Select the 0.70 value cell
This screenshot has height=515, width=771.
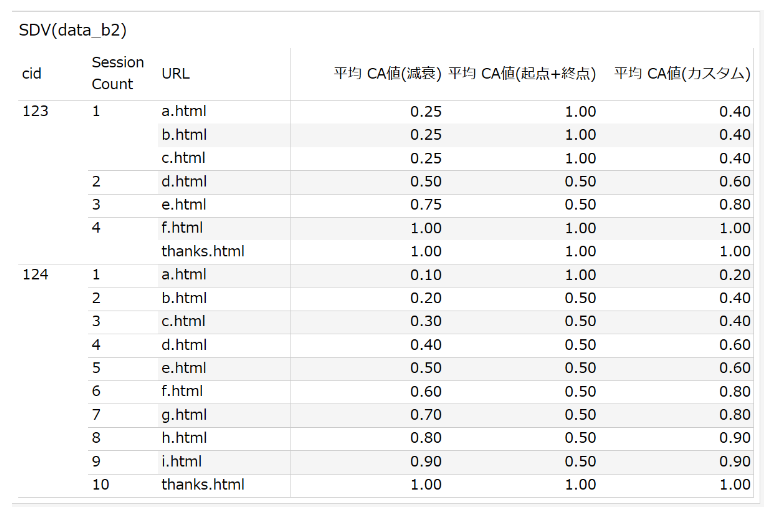click(426, 414)
